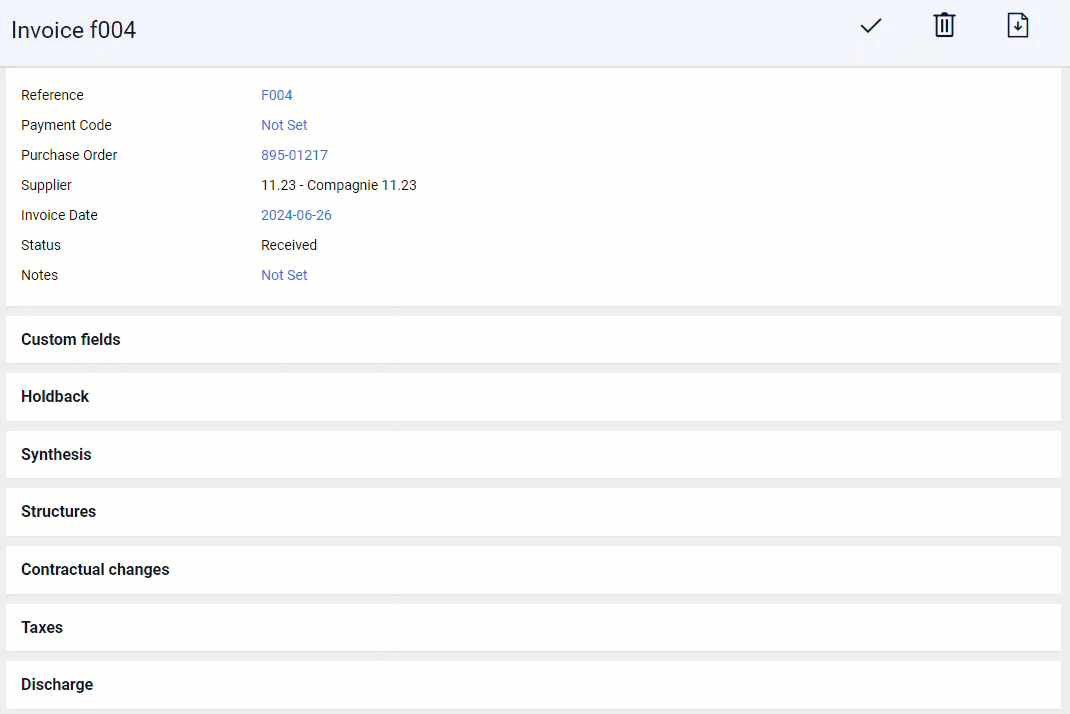Click the Invoice f004 page title

tap(73, 30)
